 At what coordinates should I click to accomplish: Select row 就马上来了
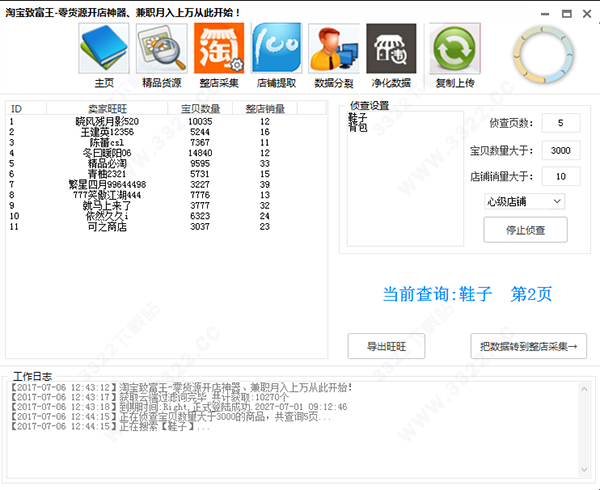coord(166,205)
